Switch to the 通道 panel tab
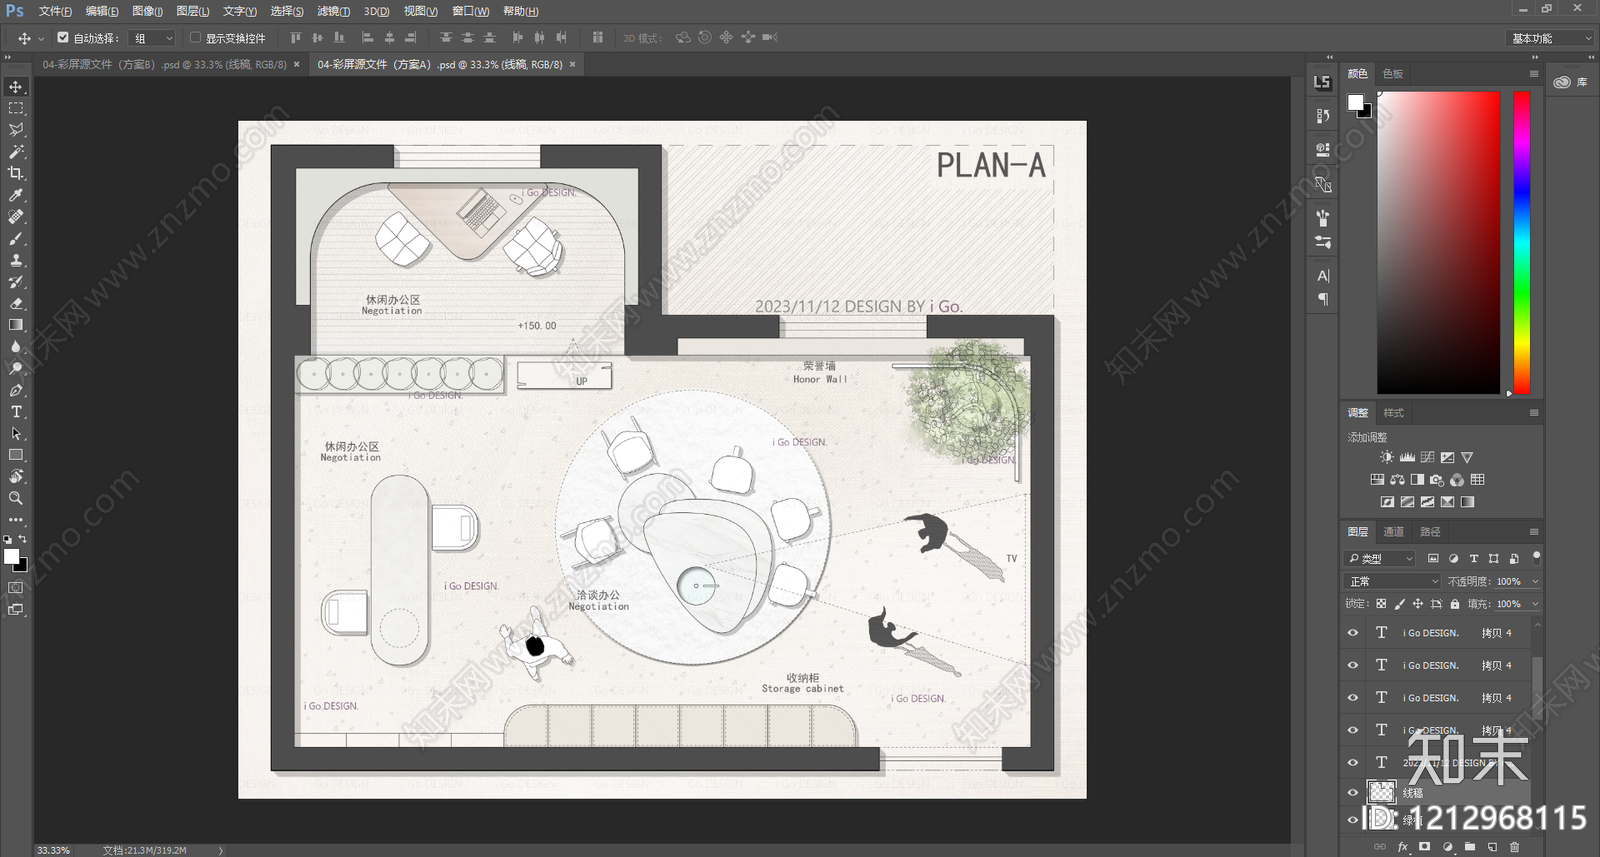This screenshot has height=857, width=1600. point(1393,532)
